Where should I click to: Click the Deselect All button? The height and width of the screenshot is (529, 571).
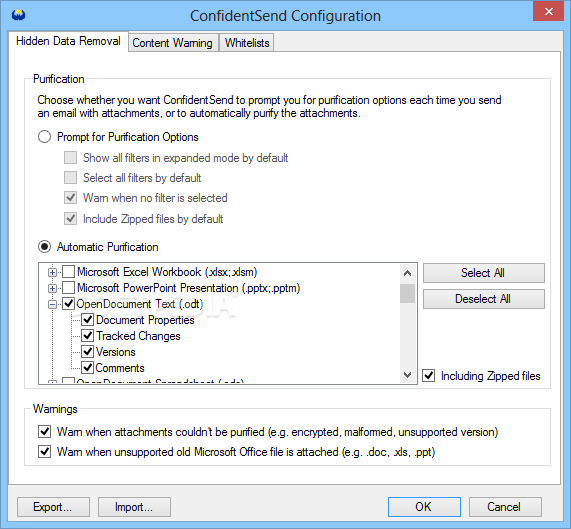coord(484,299)
